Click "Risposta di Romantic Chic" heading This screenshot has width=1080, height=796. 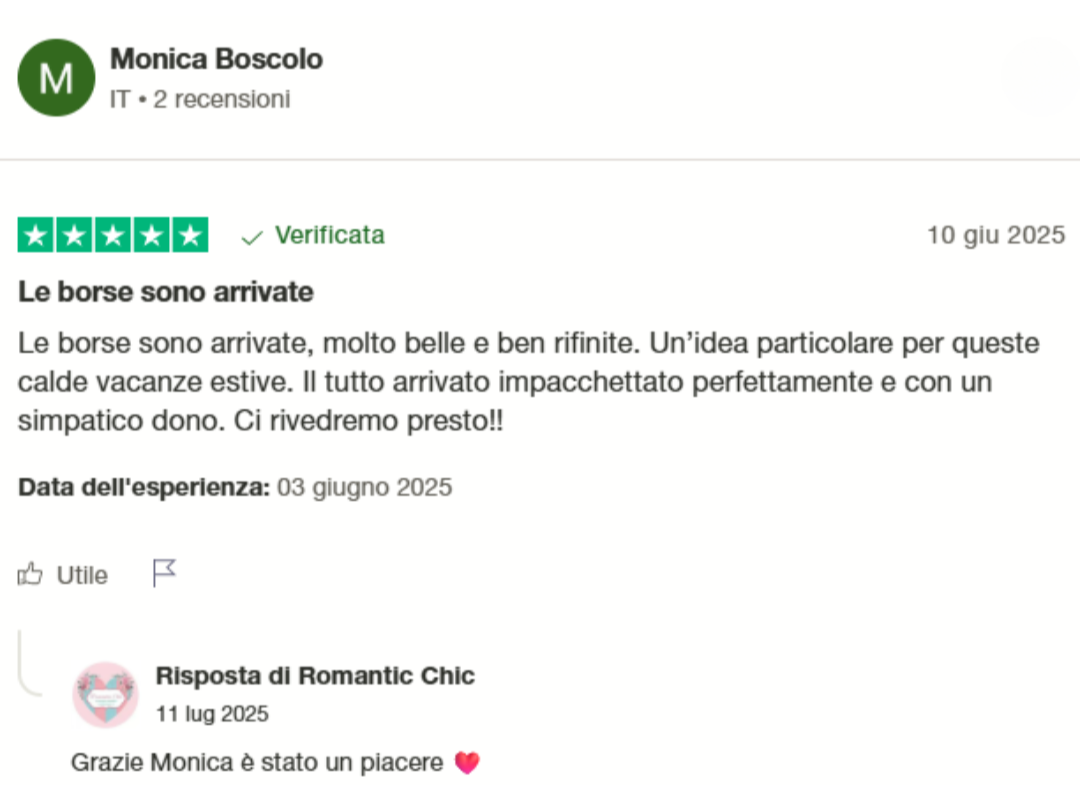click(x=315, y=676)
